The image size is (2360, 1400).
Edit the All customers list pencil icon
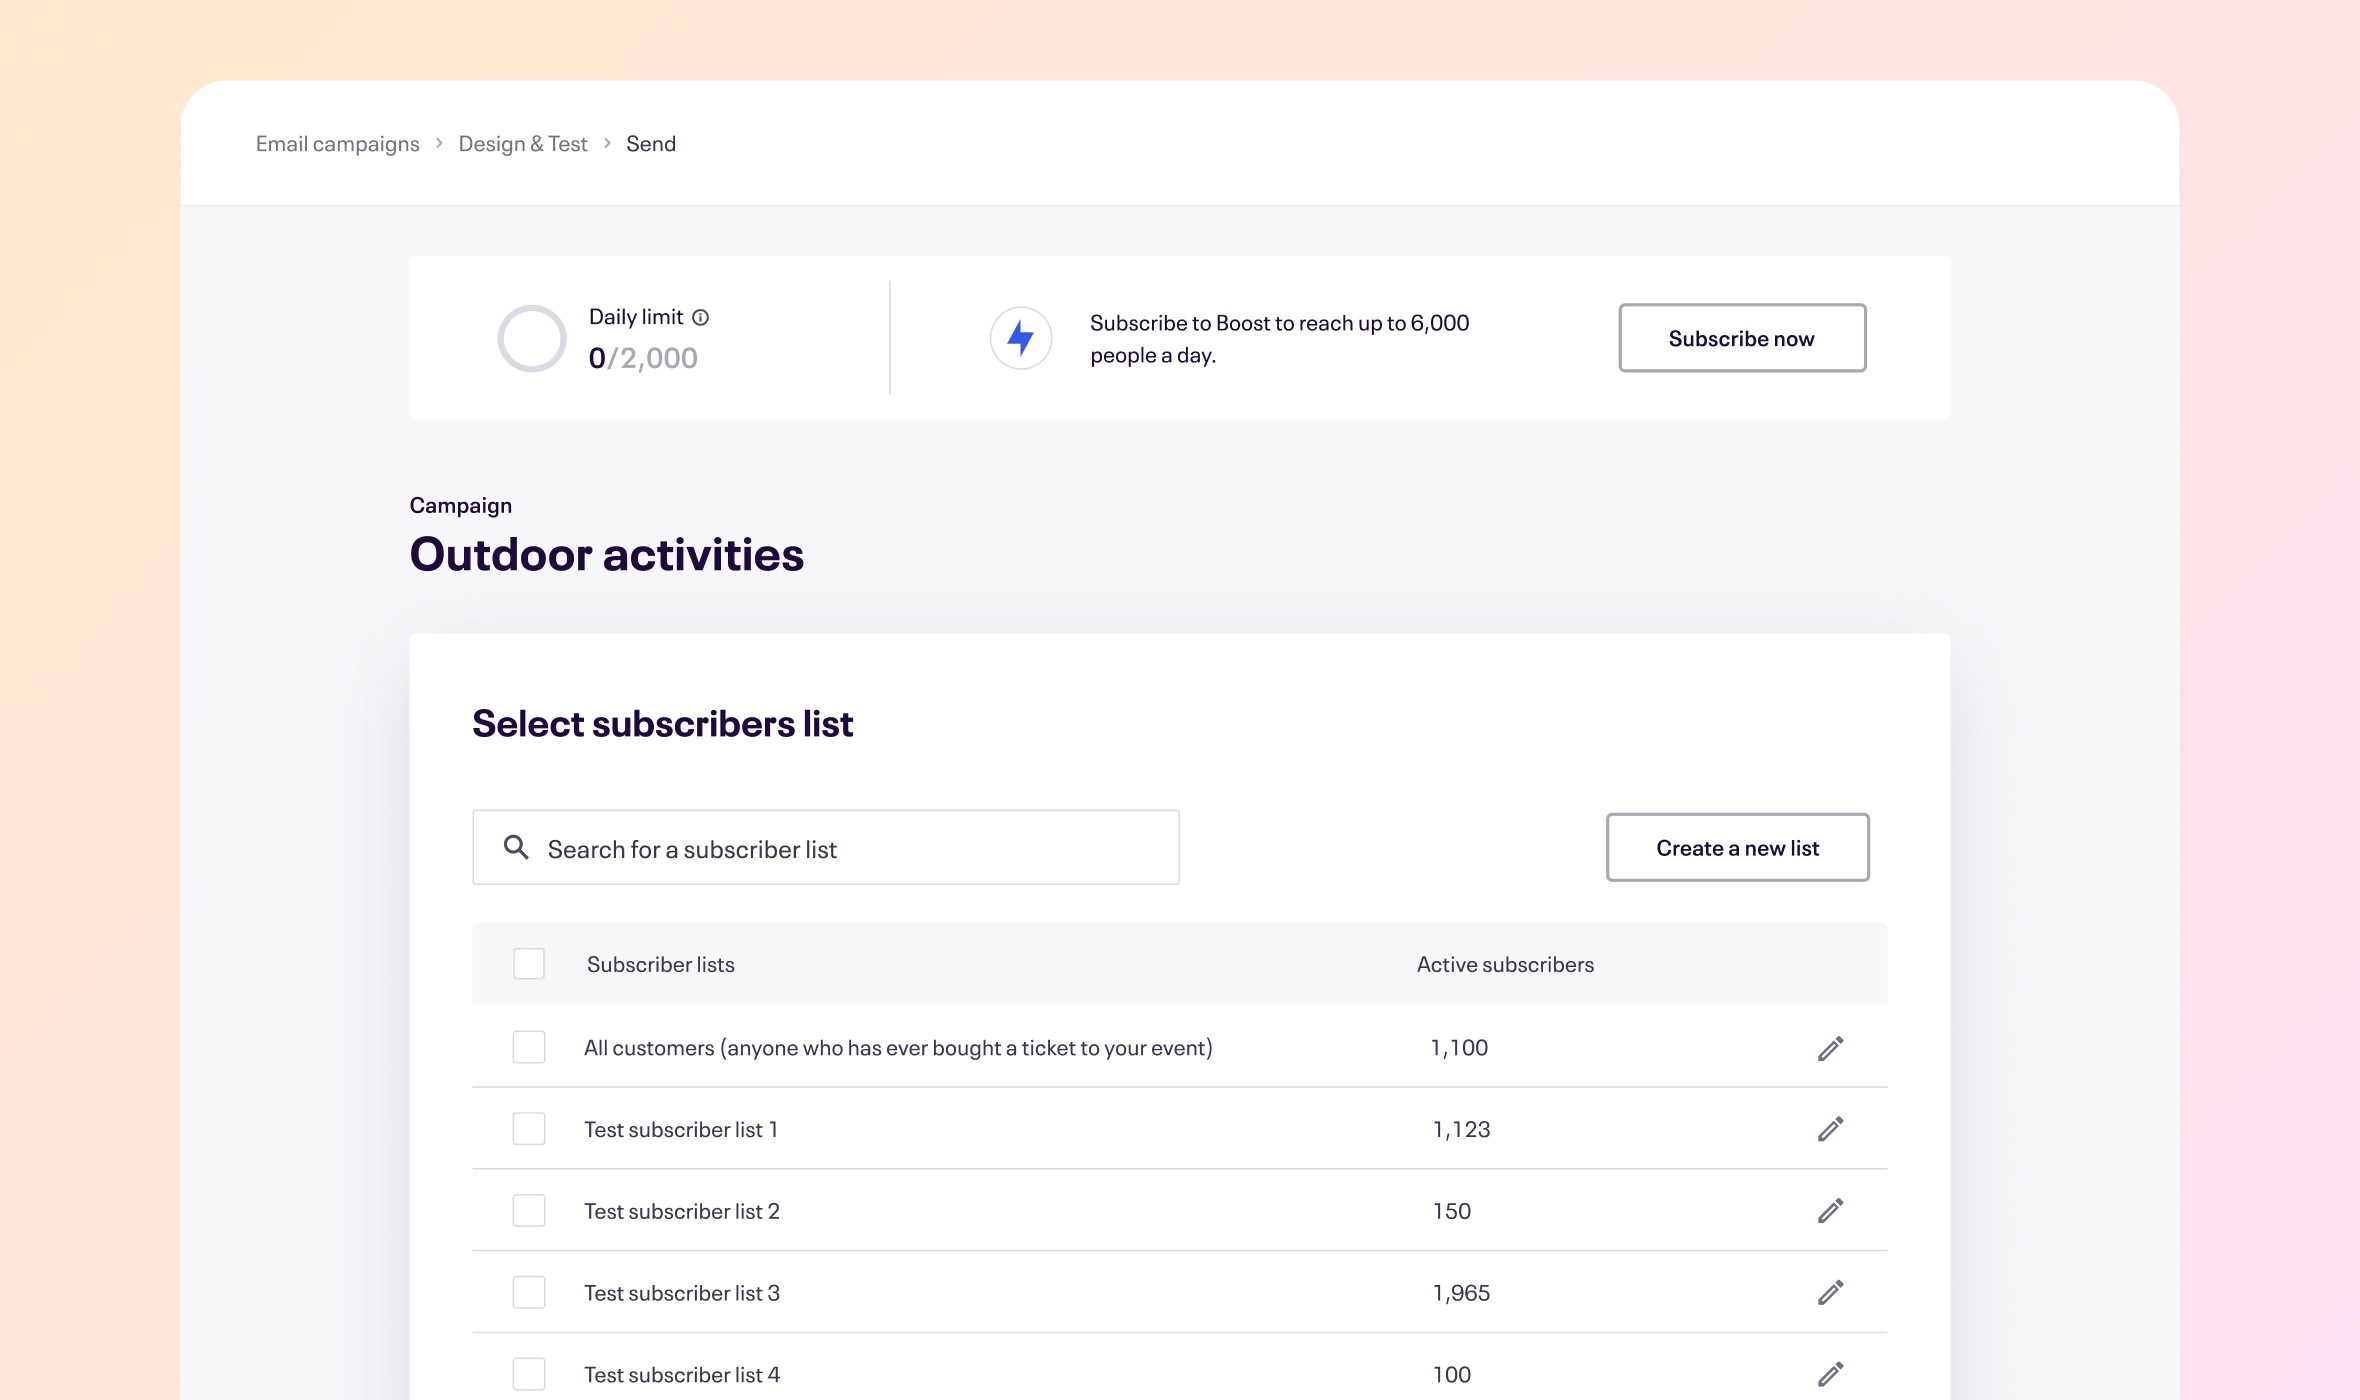pyautogui.click(x=1830, y=1048)
